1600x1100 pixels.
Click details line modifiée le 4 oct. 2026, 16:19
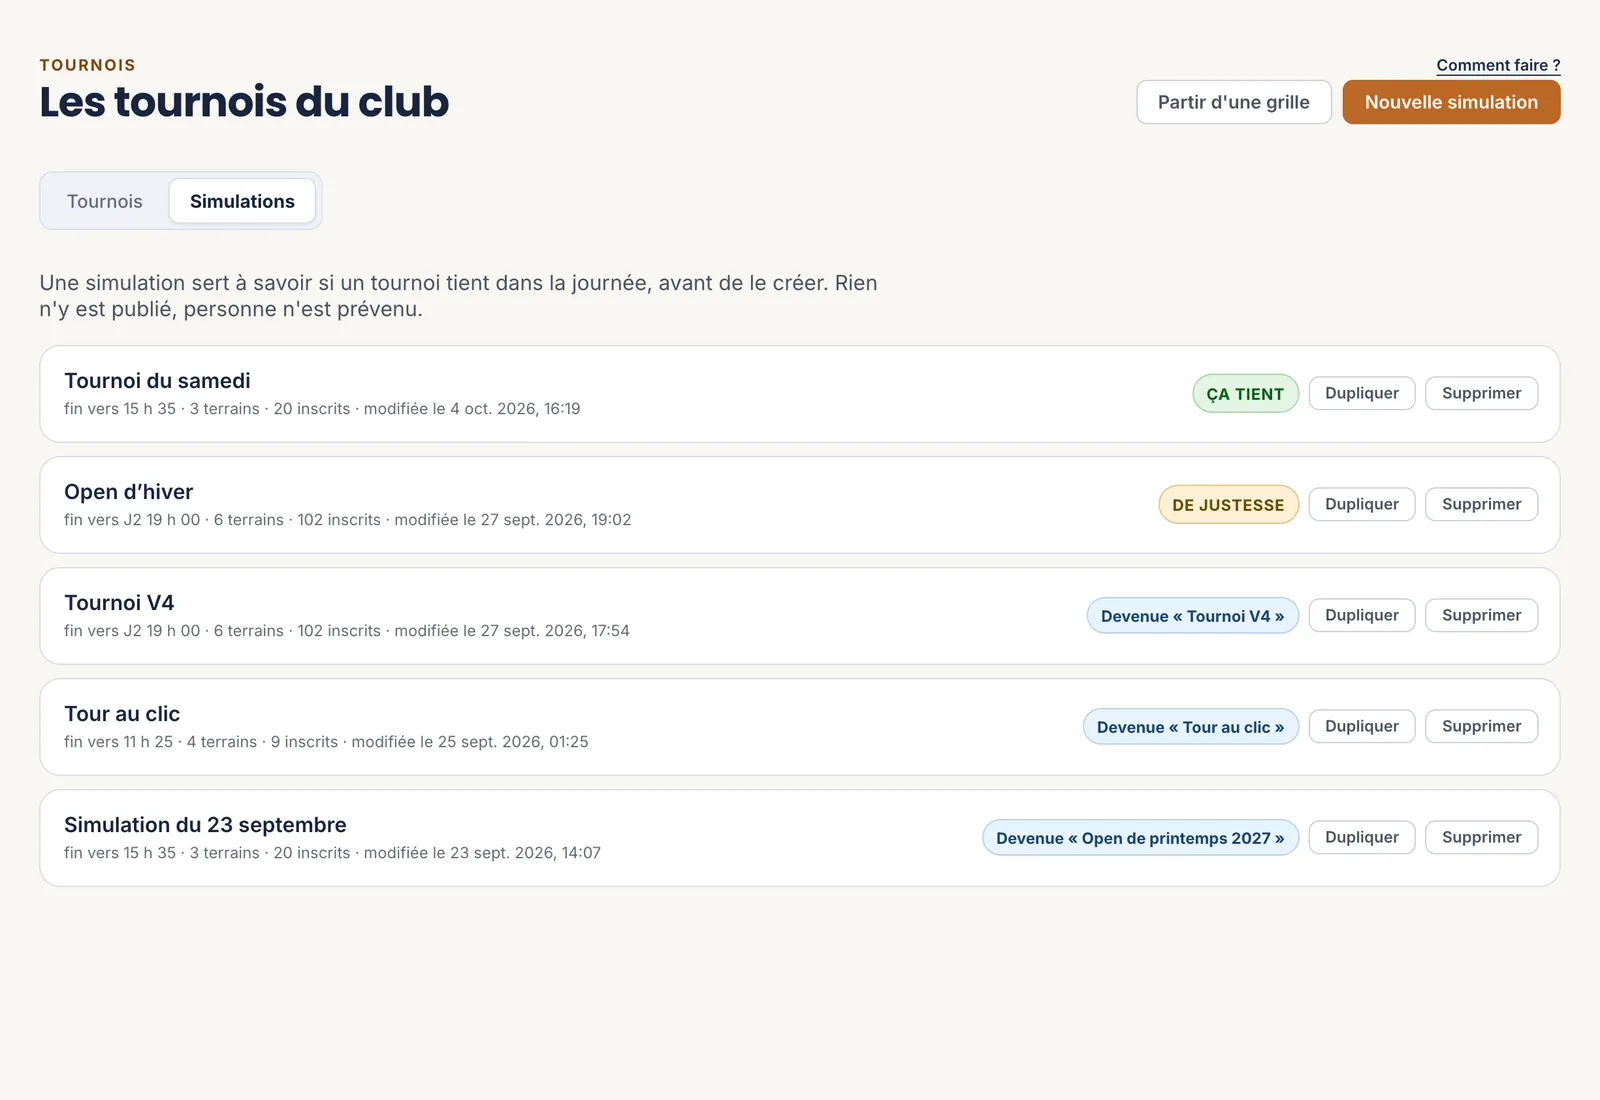(x=322, y=409)
